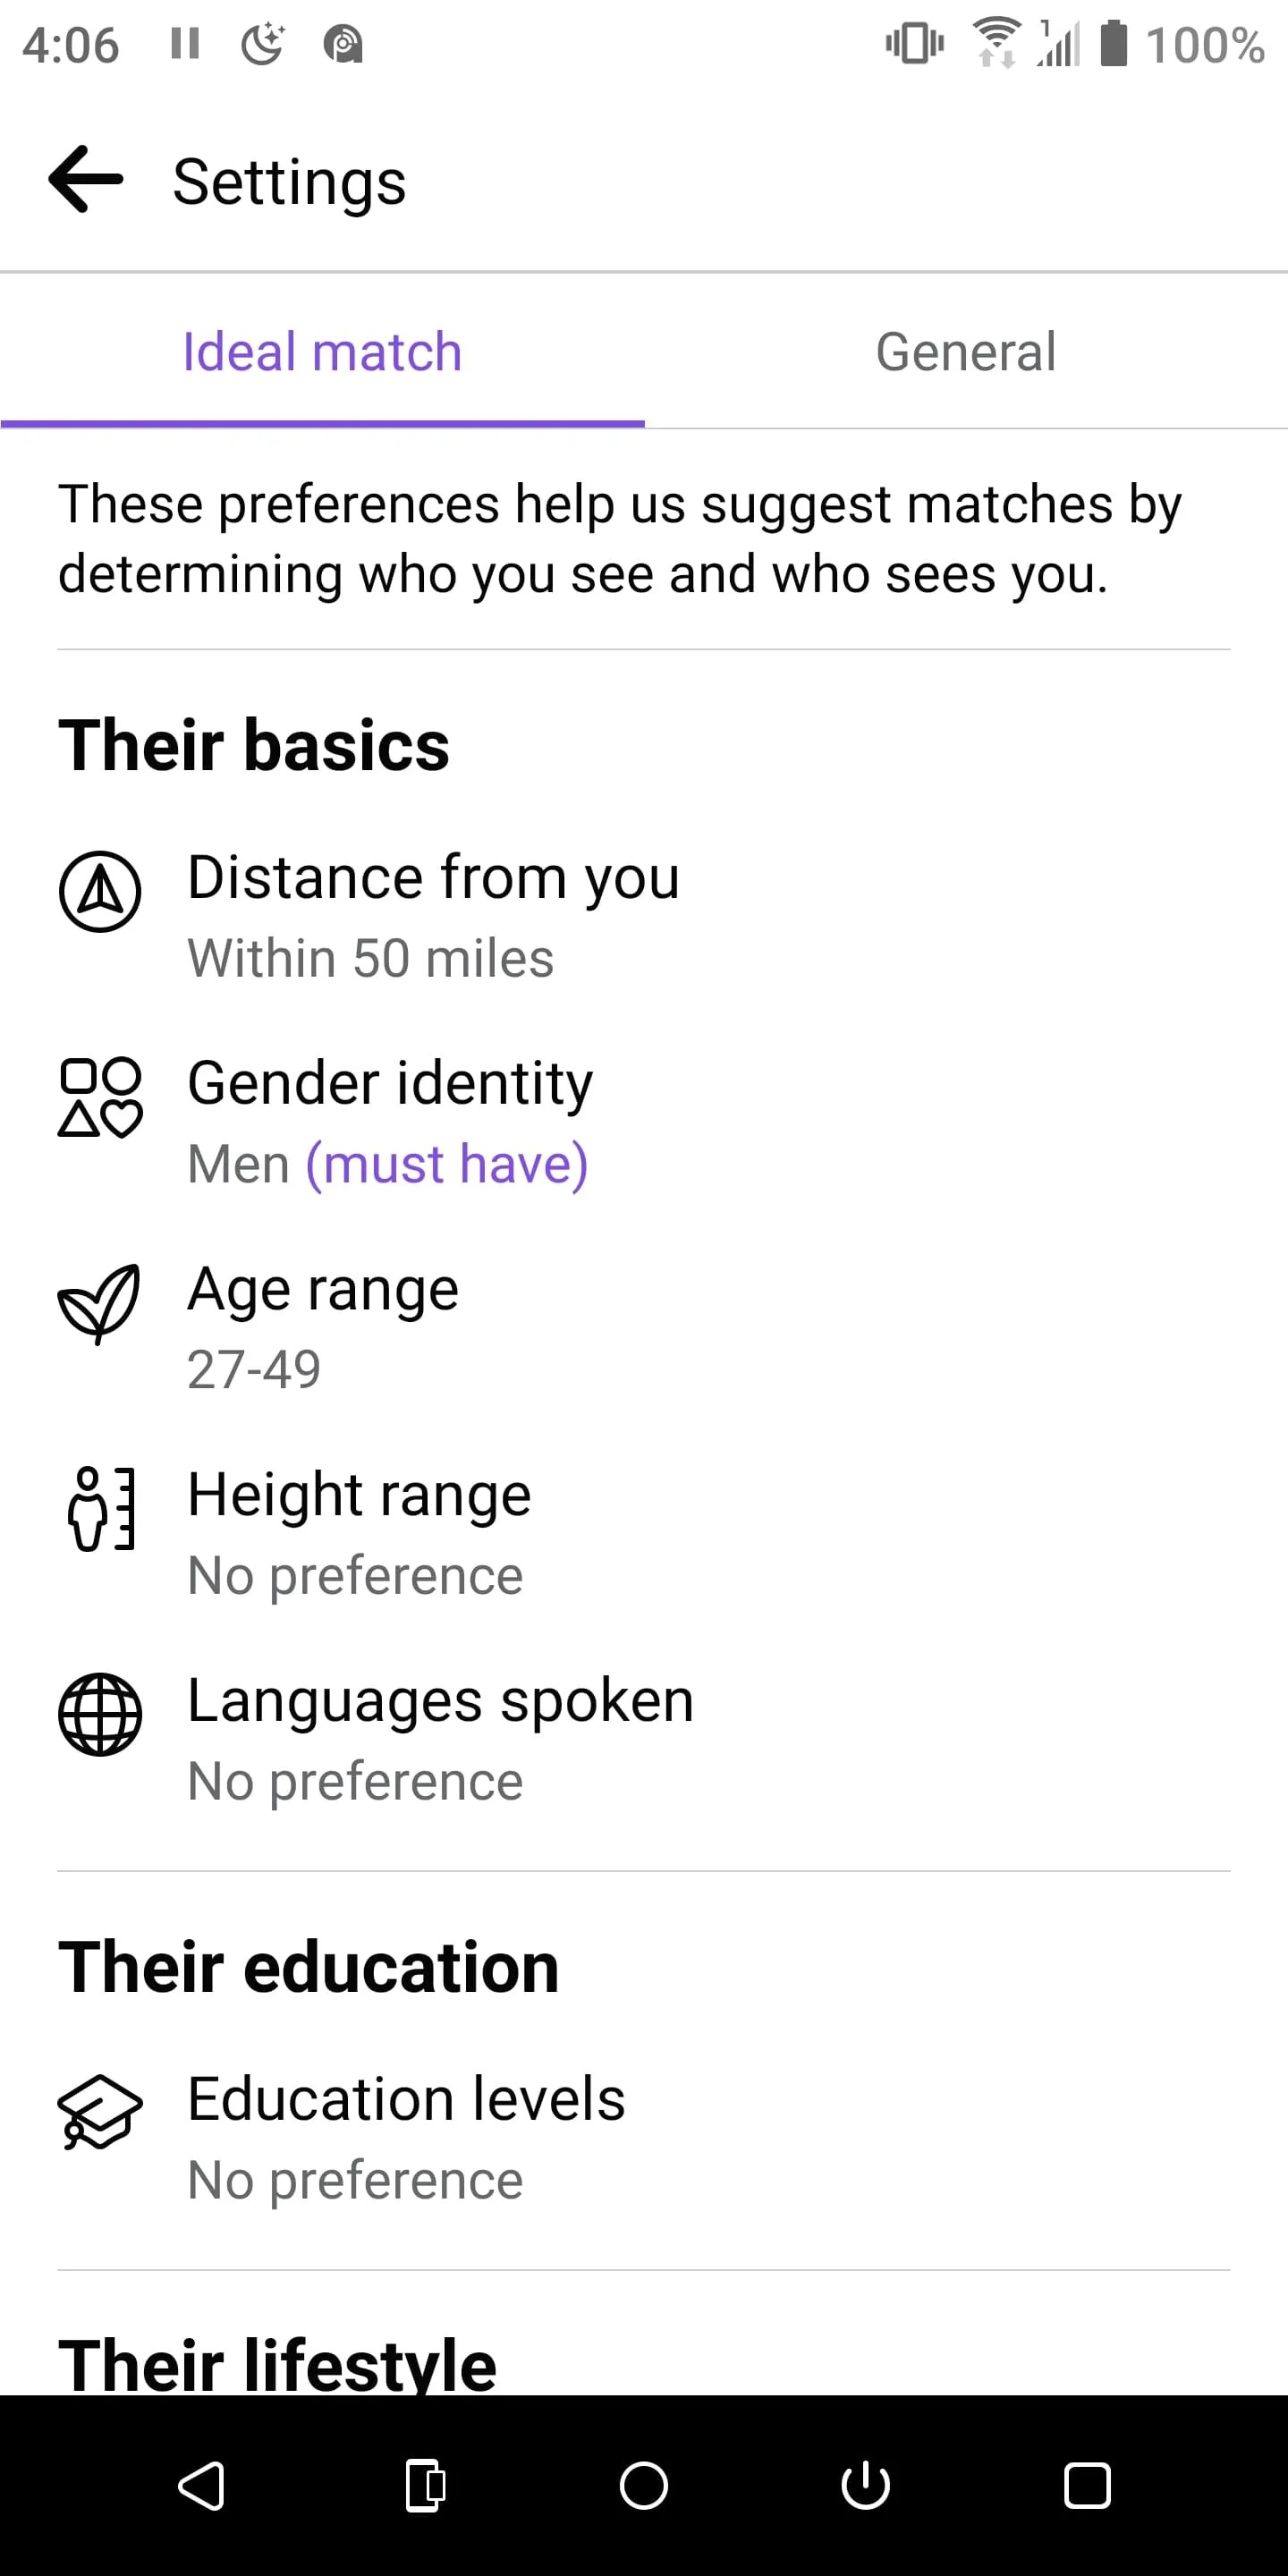Tap the back arrow in Settings header

pos(86,180)
